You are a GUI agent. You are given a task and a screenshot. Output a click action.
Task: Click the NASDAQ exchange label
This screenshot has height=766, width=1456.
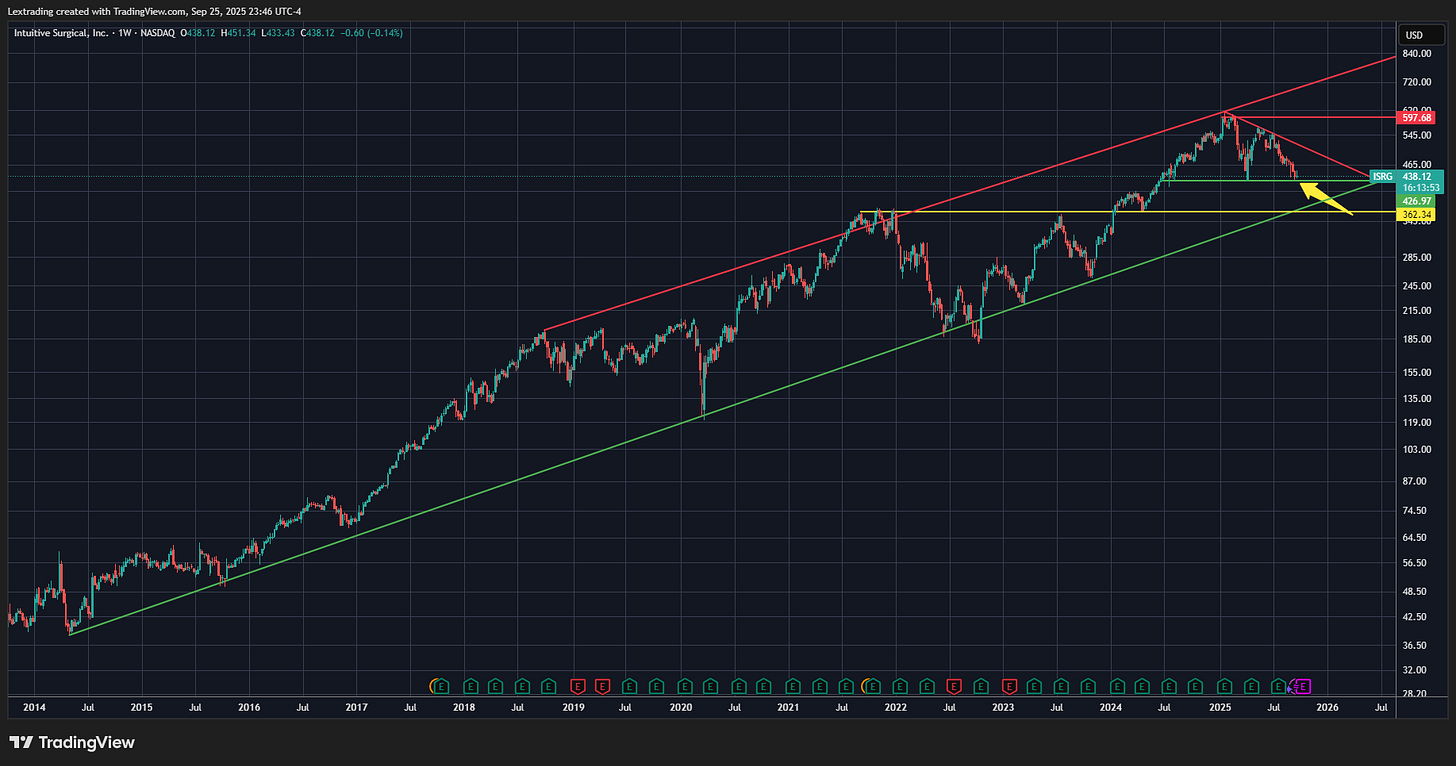pos(160,33)
